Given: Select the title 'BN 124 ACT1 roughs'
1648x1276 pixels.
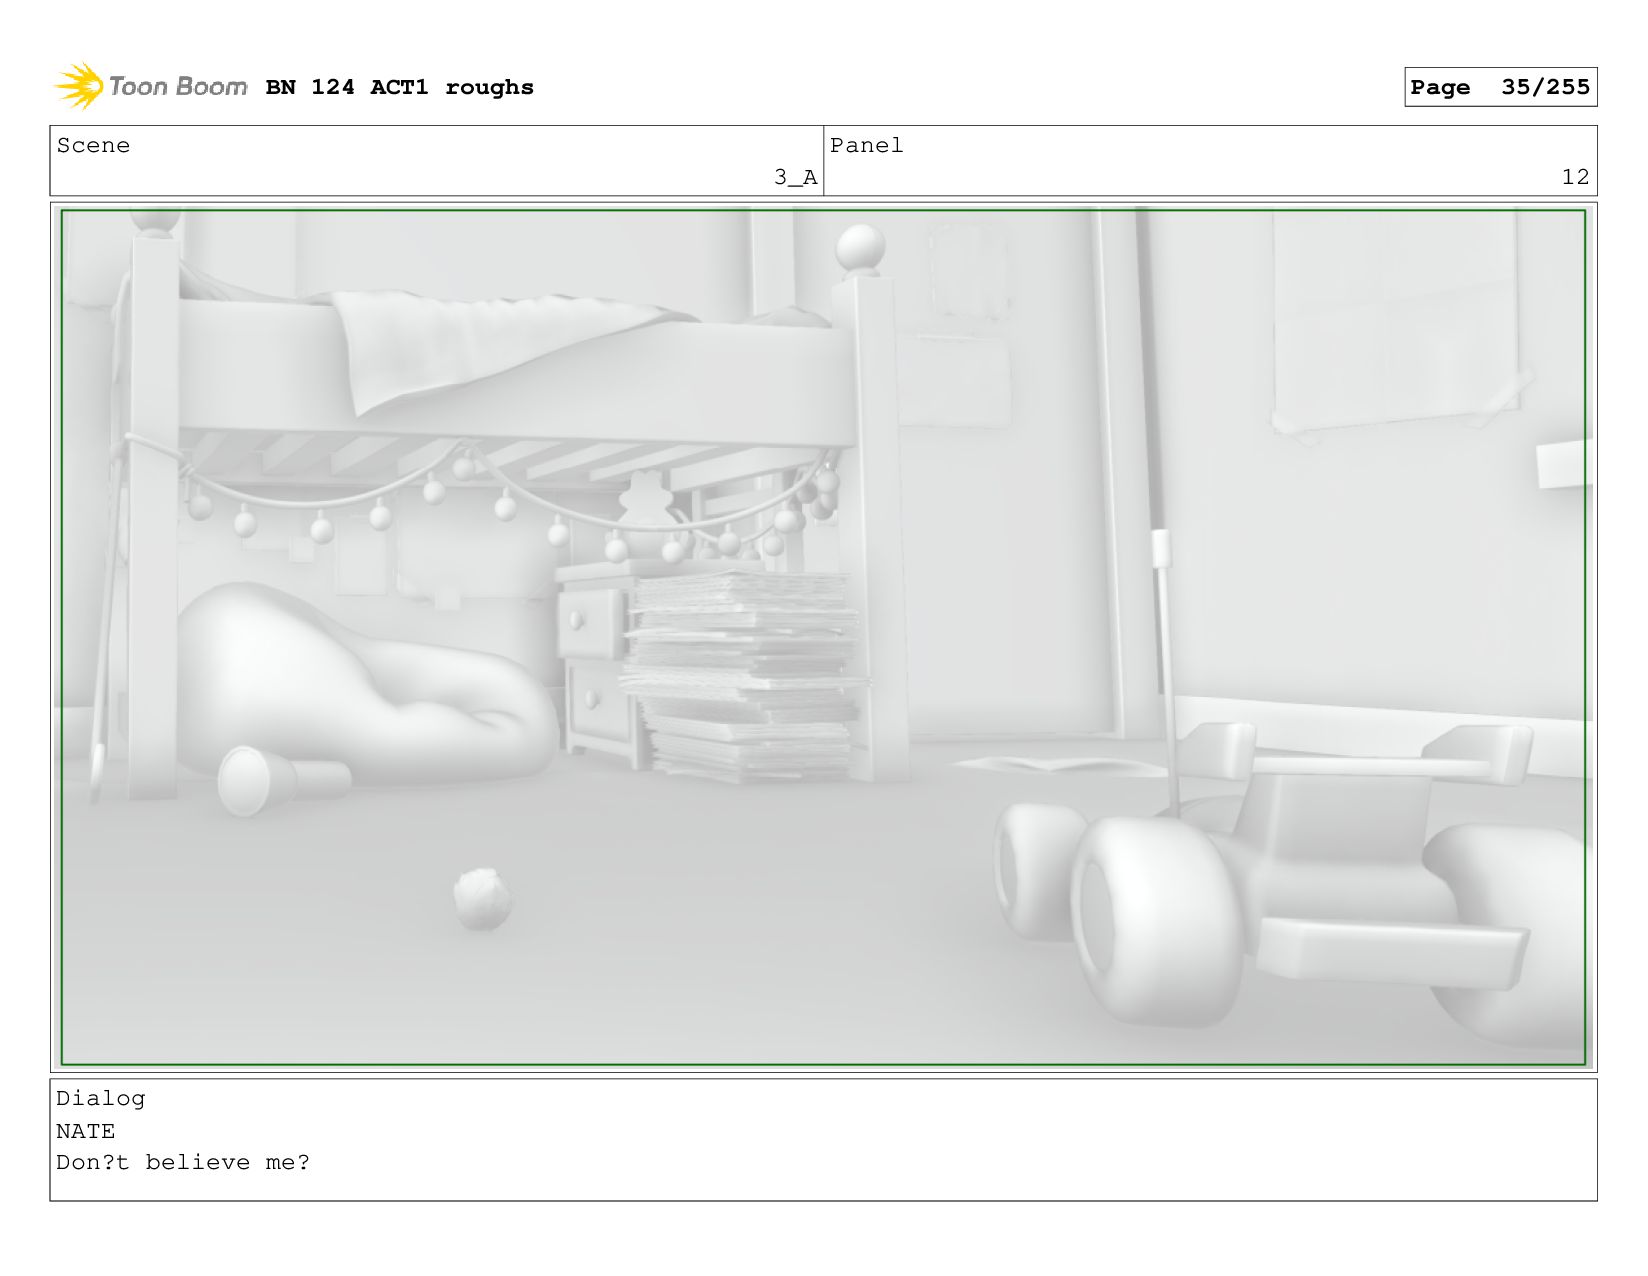Looking at the screenshot, I should coord(399,87).
